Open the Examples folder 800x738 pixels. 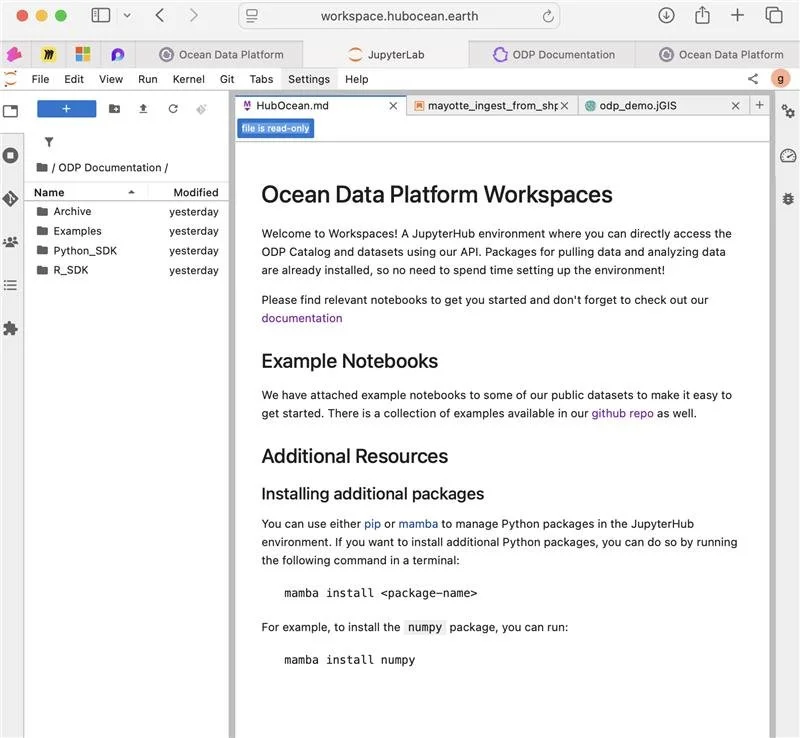(x=127, y=231)
